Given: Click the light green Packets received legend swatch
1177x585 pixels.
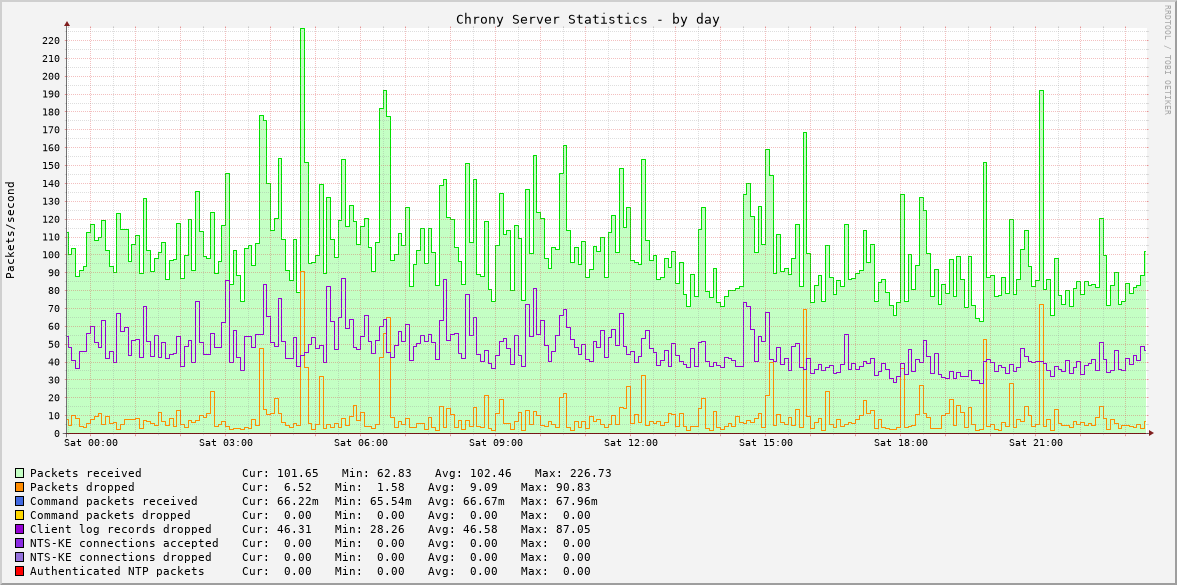Looking at the screenshot, I should pos(20,473).
